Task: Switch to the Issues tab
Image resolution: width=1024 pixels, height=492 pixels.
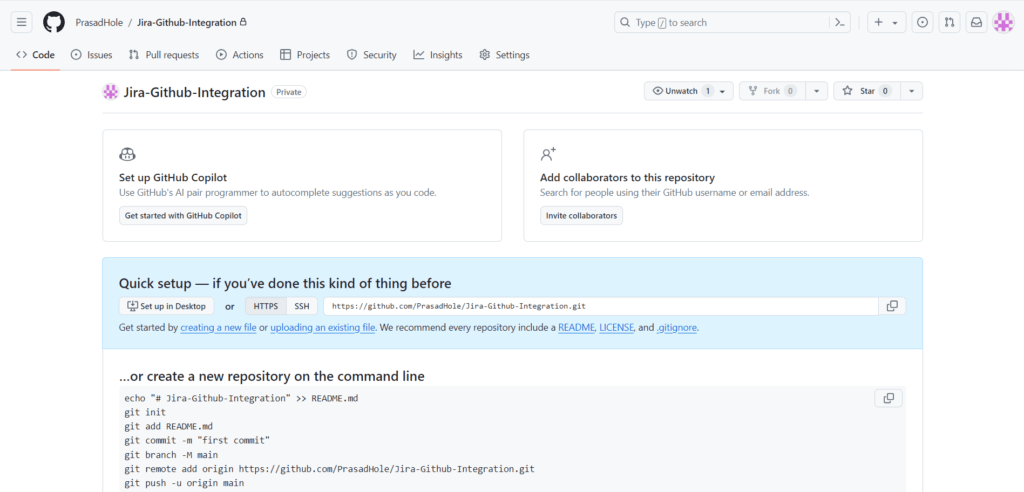Action: pos(91,55)
